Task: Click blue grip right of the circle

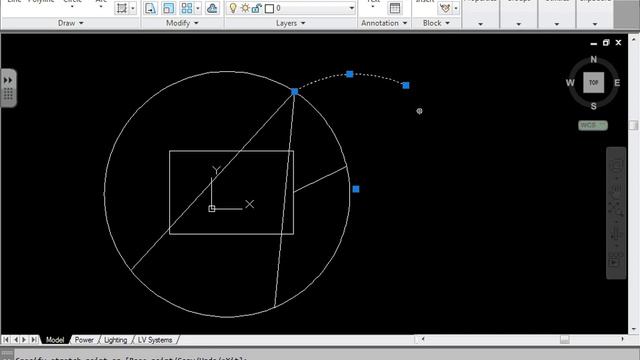Action: point(356,189)
